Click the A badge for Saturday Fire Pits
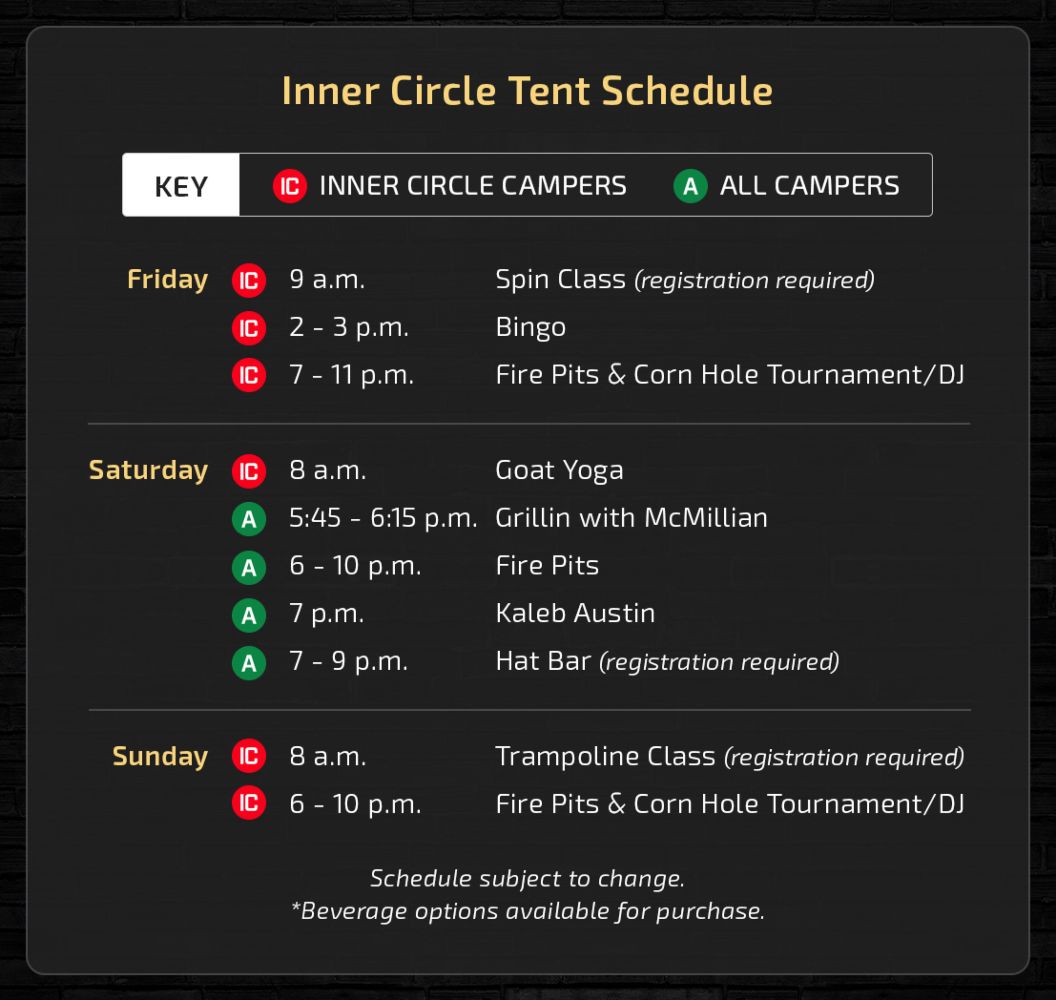 (x=249, y=567)
